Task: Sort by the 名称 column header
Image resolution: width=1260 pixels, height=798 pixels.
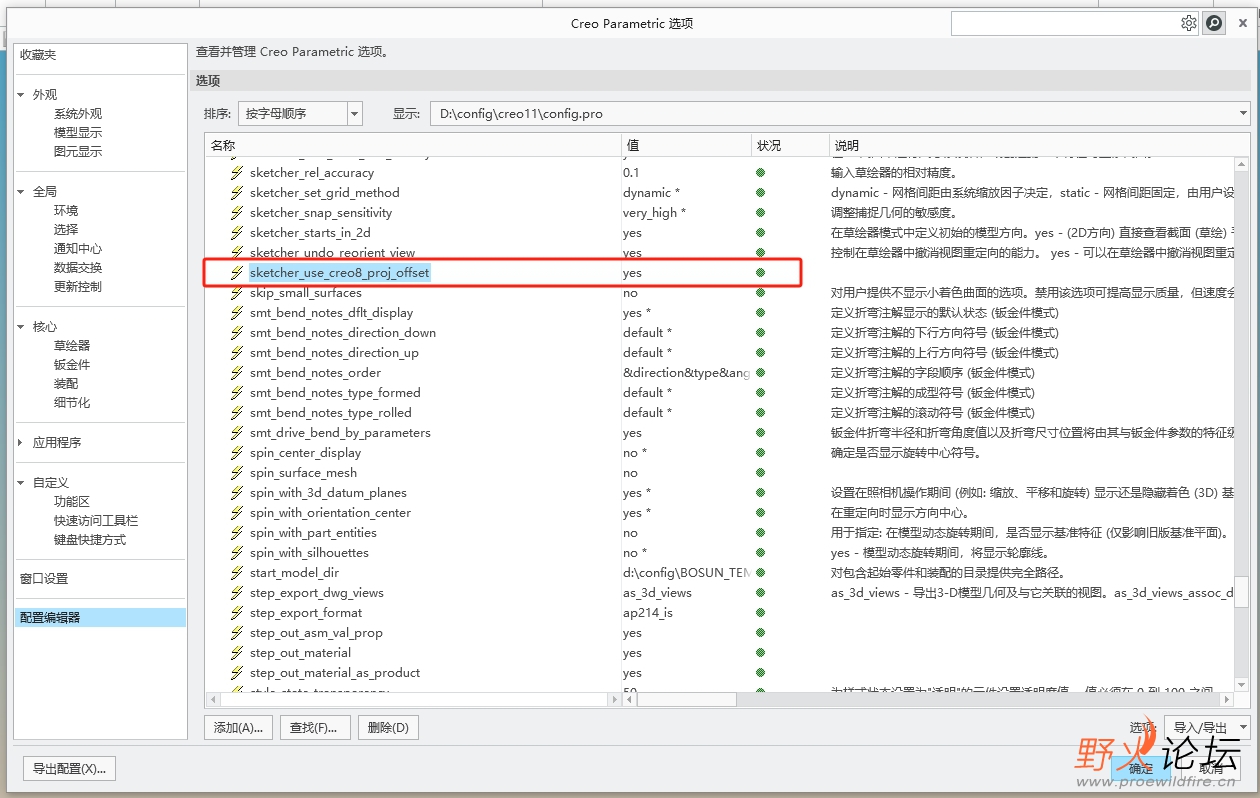Action: click(x=413, y=146)
